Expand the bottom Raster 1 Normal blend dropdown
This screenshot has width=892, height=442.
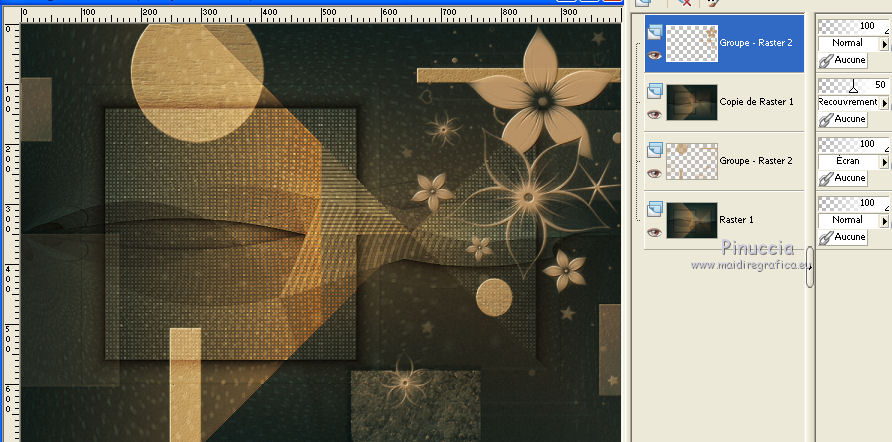tap(884, 220)
